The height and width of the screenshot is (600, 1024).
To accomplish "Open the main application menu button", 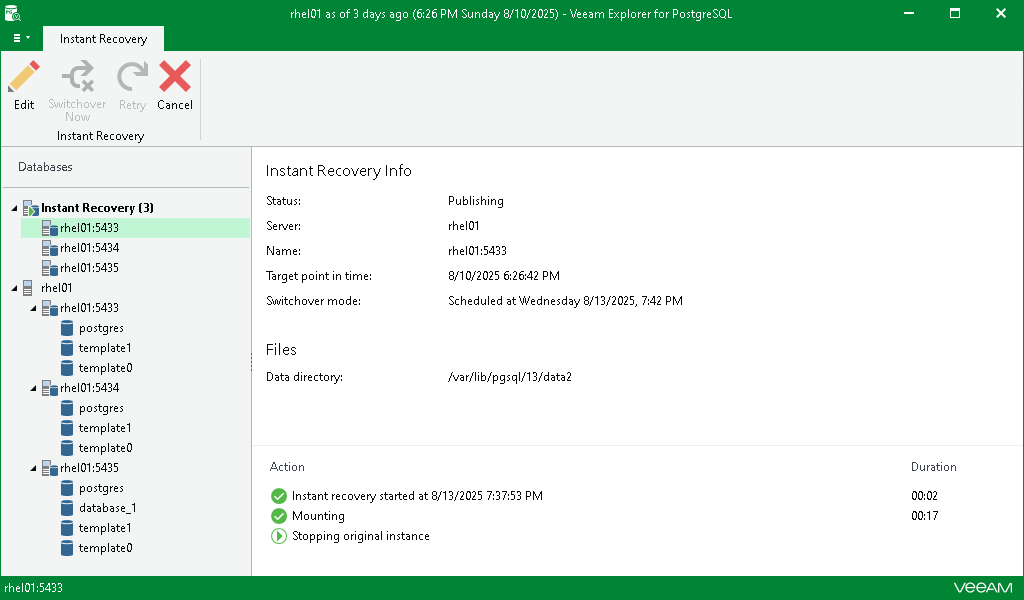I will coord(21,38).
